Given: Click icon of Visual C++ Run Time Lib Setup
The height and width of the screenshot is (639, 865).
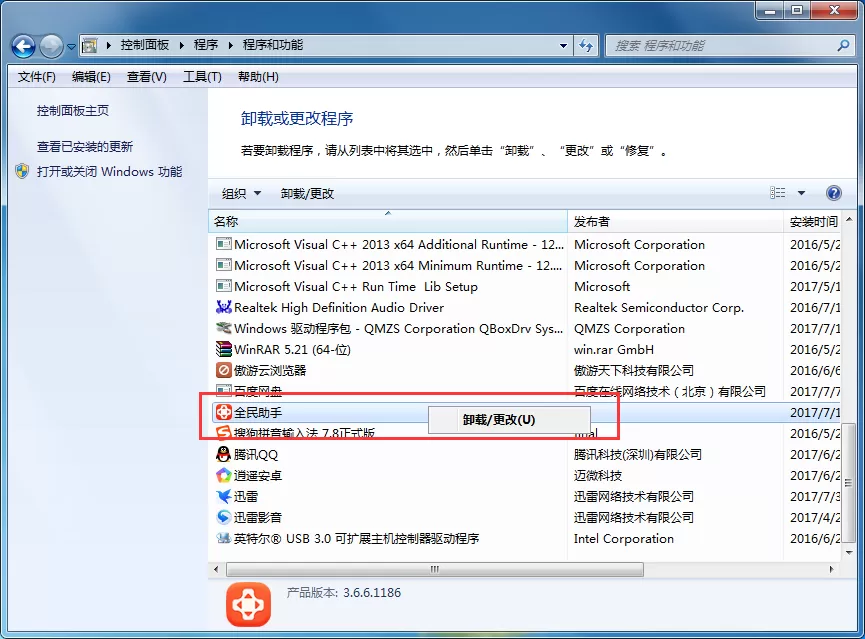Looking at the screenshot, I should pyautogui.click(x=223, y=286).
